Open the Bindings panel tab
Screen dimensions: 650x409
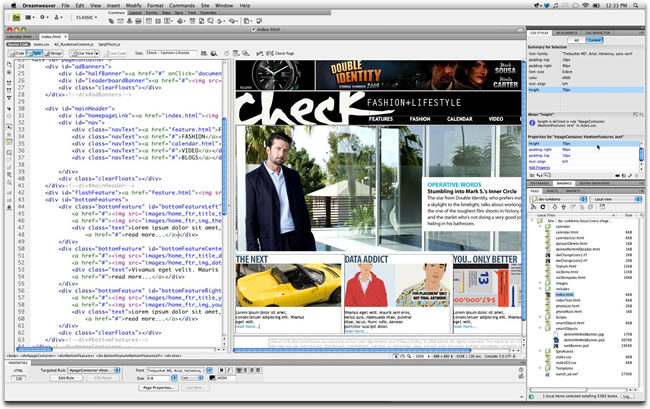pos(564,183)
